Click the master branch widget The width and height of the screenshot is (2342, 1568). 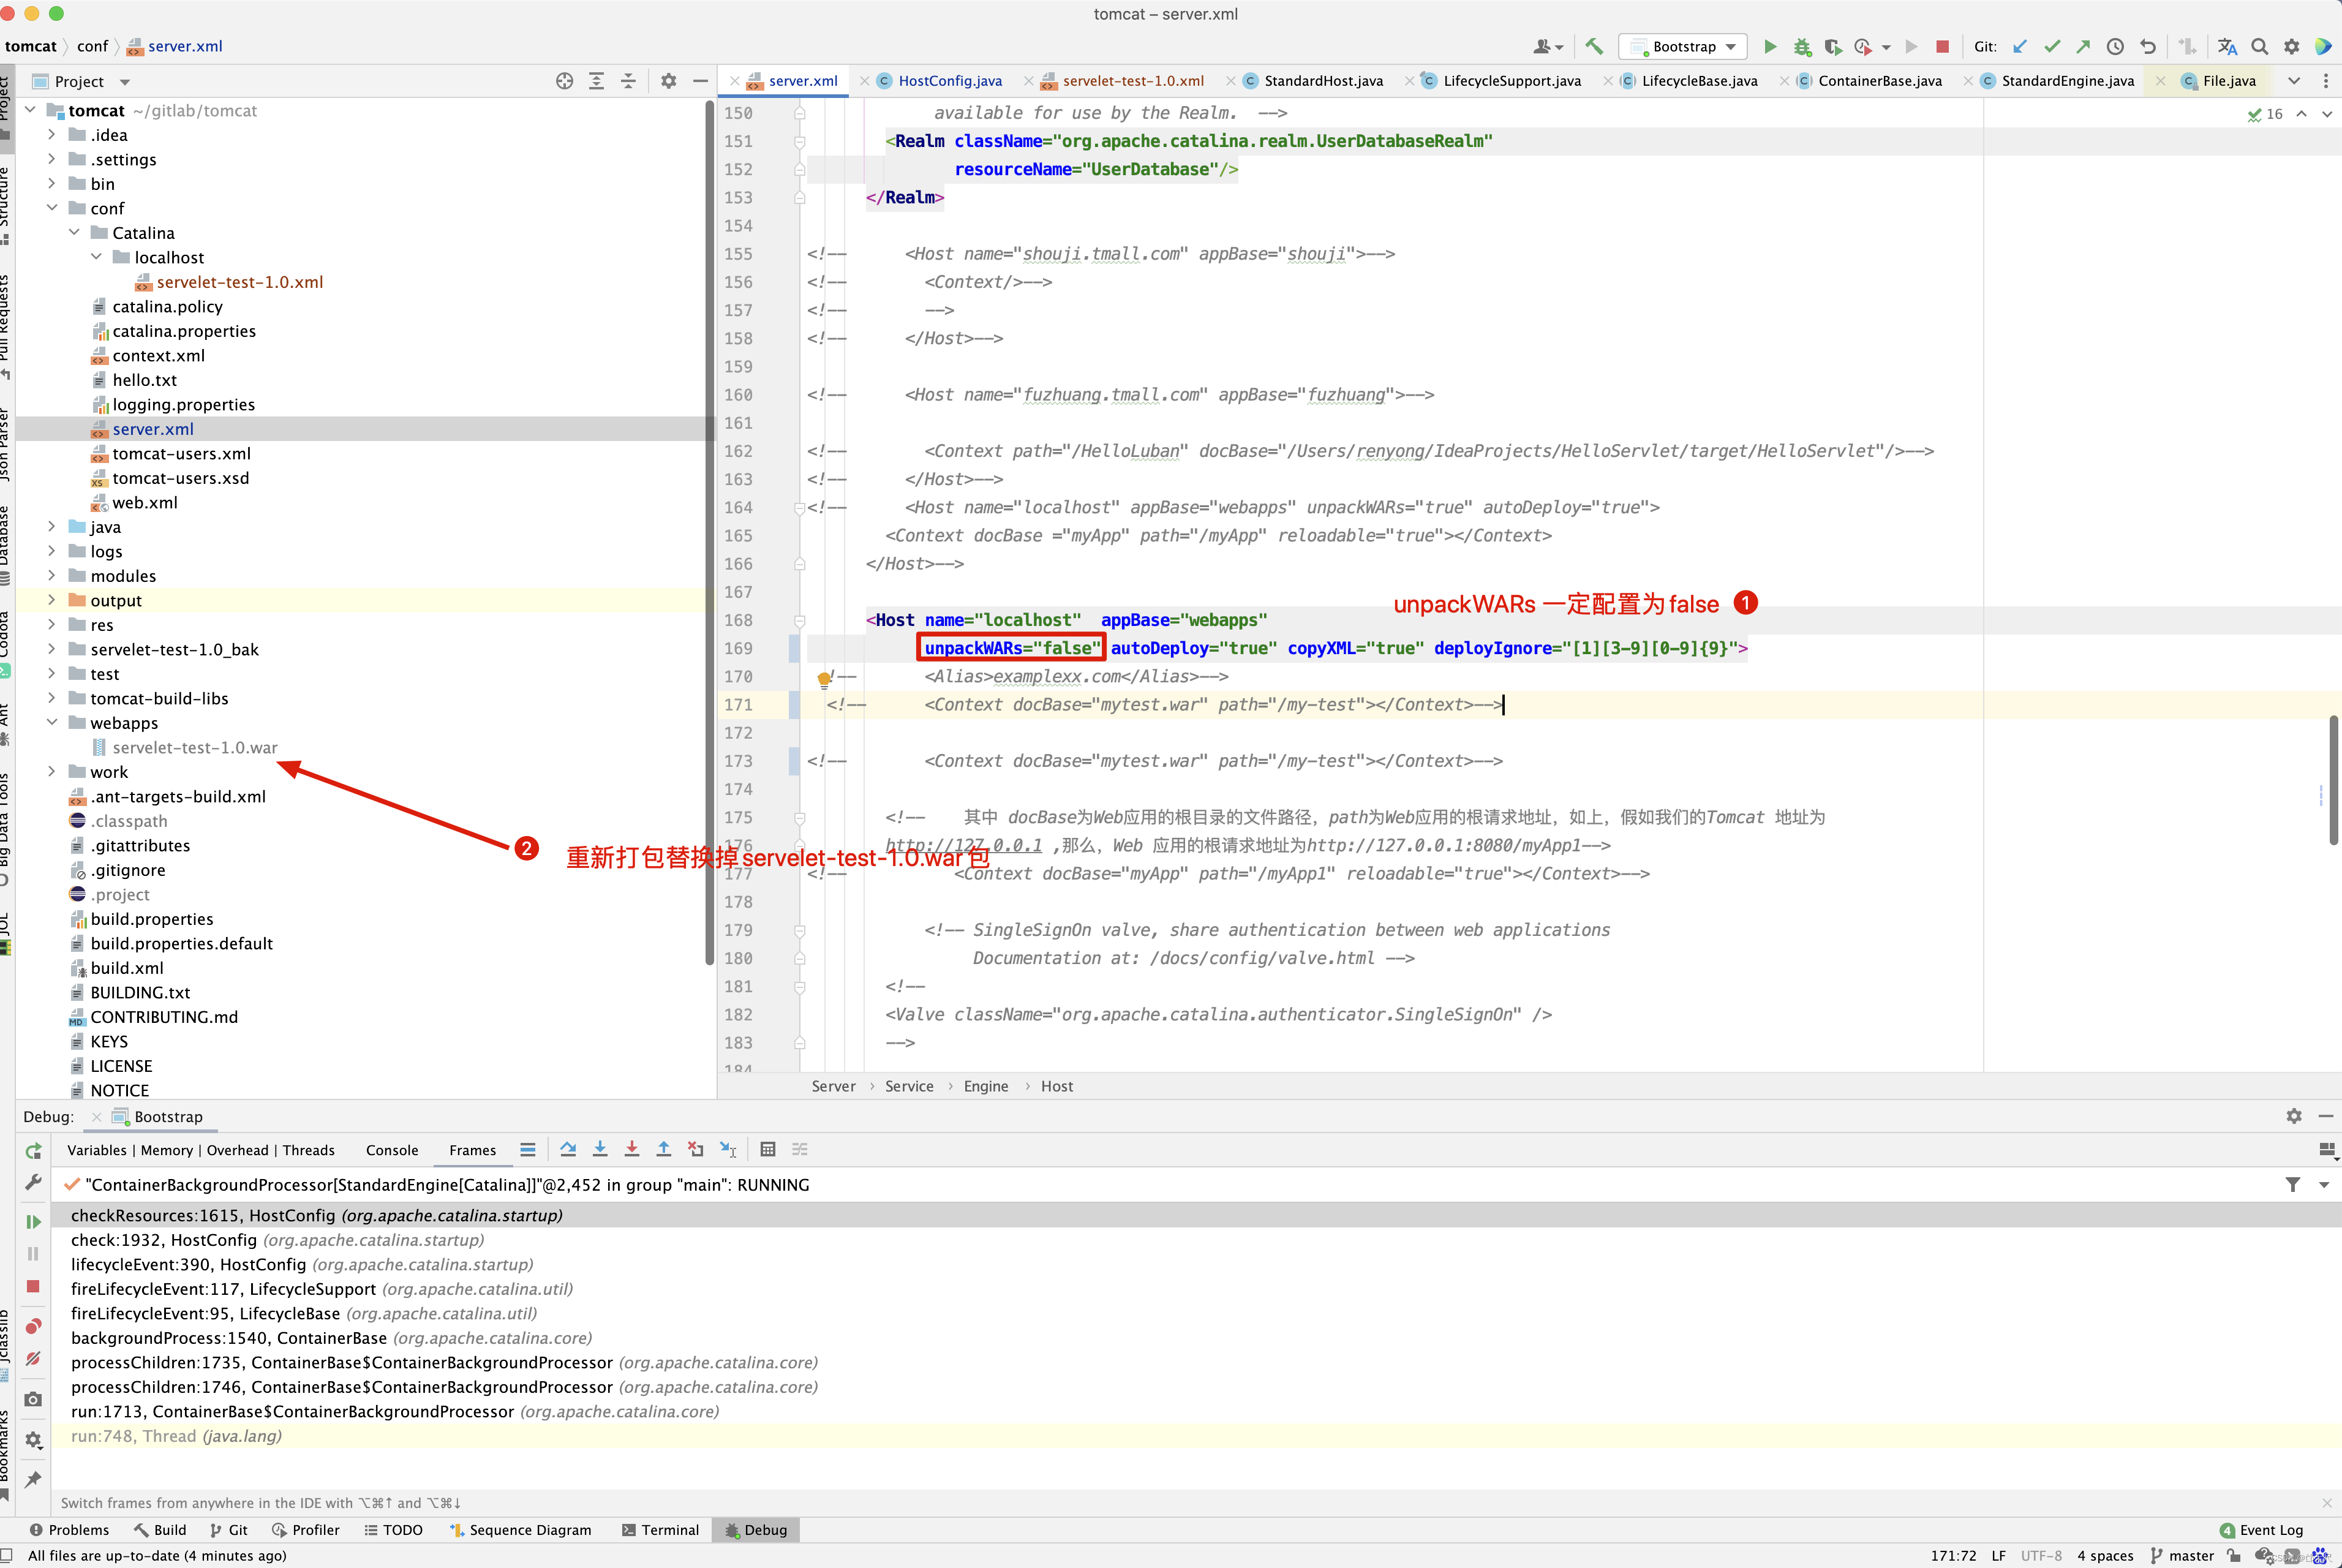click(x=2182, y=1556)
